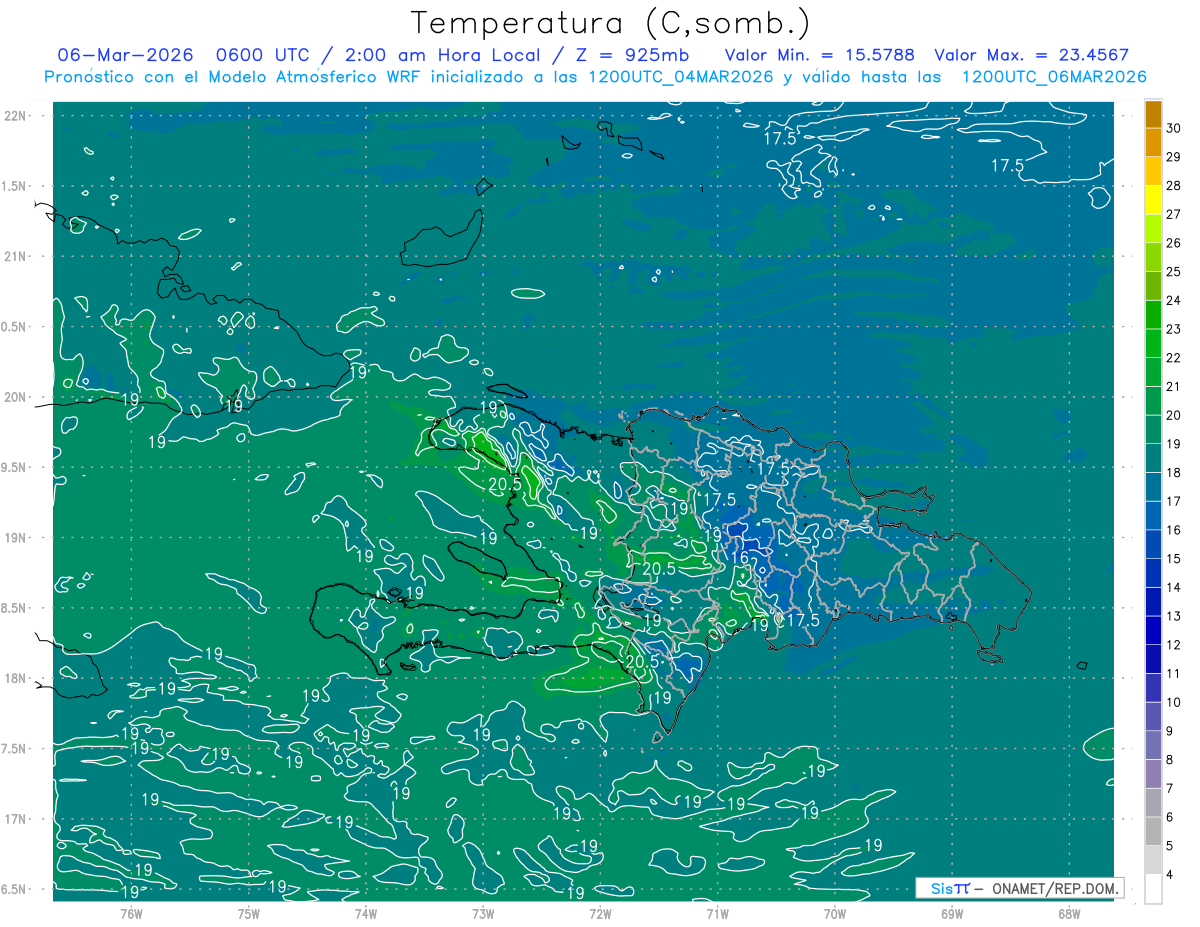
Task: Click the "18N" latitude axis label
Action: coord(17,678)
